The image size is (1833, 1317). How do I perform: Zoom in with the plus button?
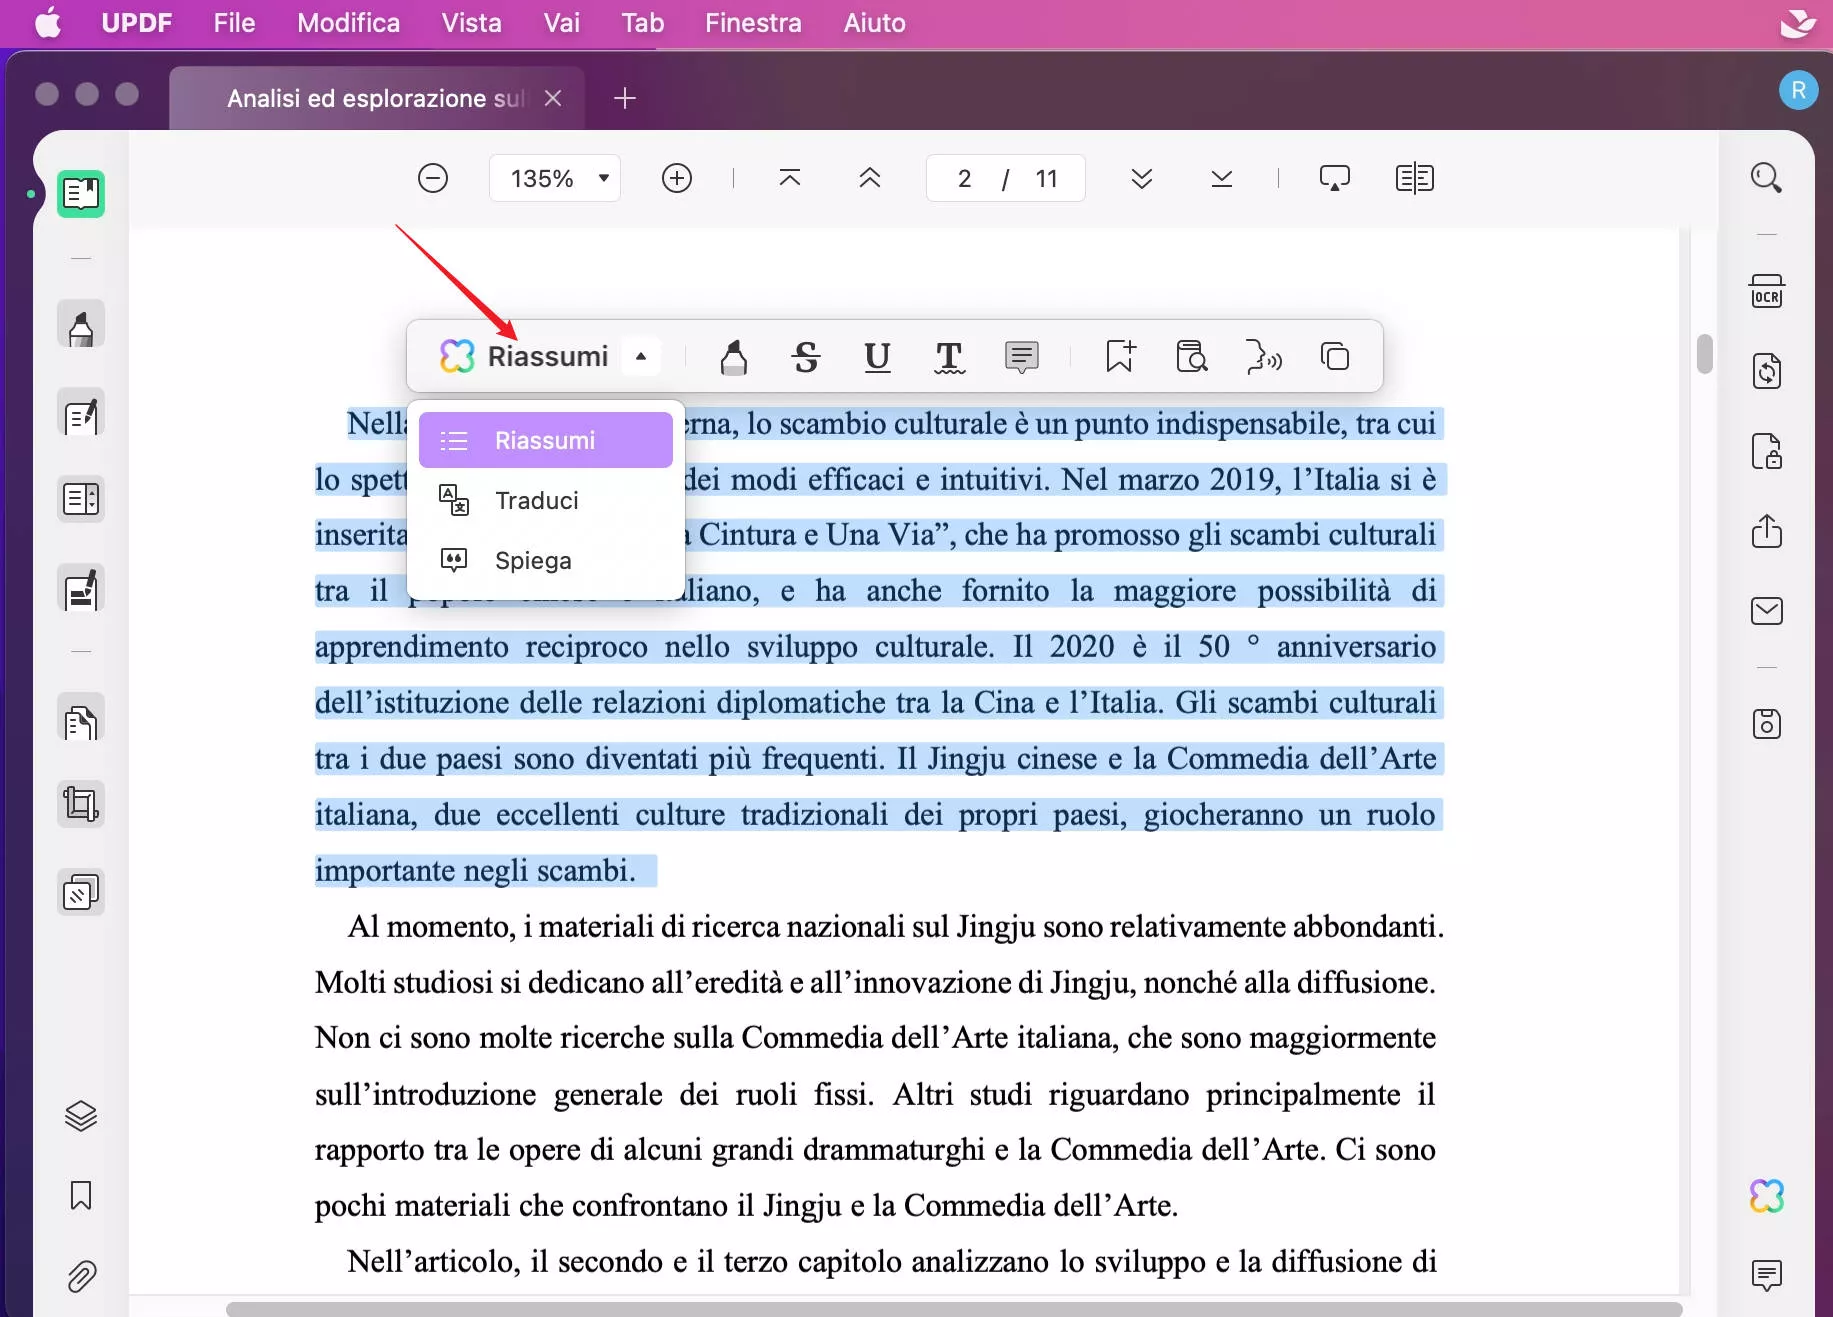click(677, 178)
